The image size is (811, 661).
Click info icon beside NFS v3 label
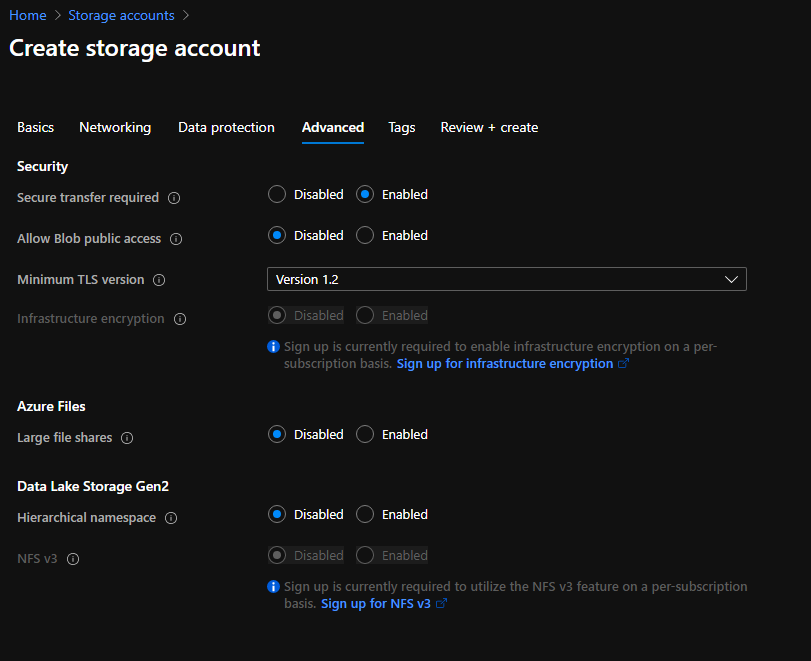click(x=73, y=559)
